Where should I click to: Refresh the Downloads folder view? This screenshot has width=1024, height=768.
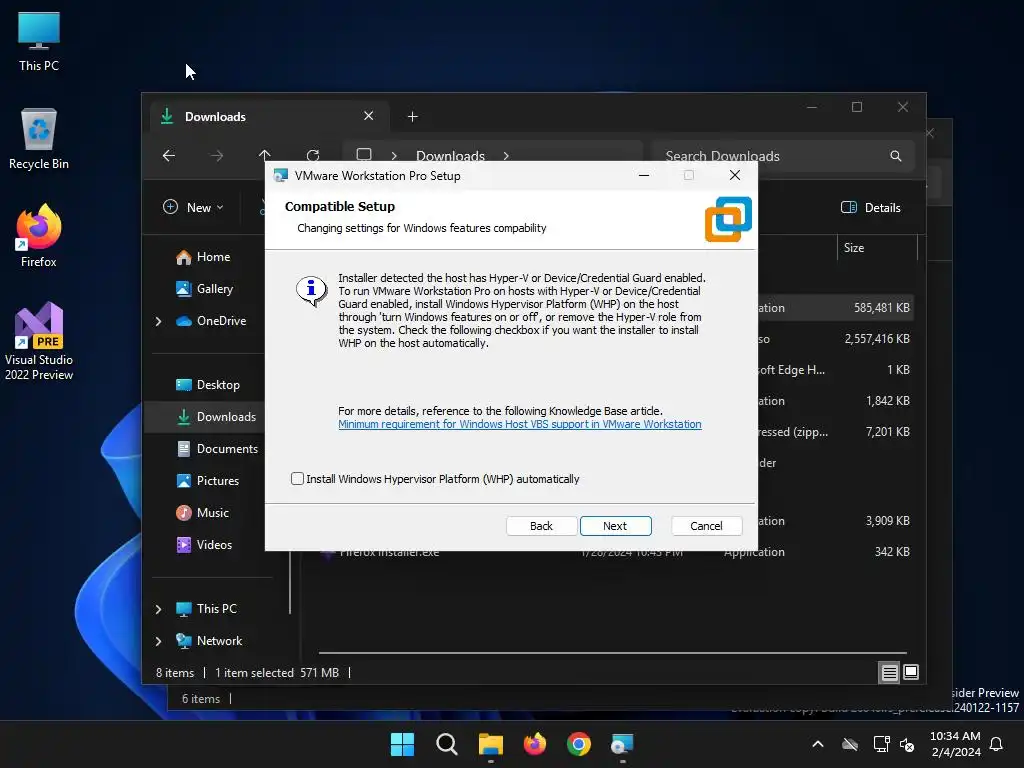tap(313, 155)
